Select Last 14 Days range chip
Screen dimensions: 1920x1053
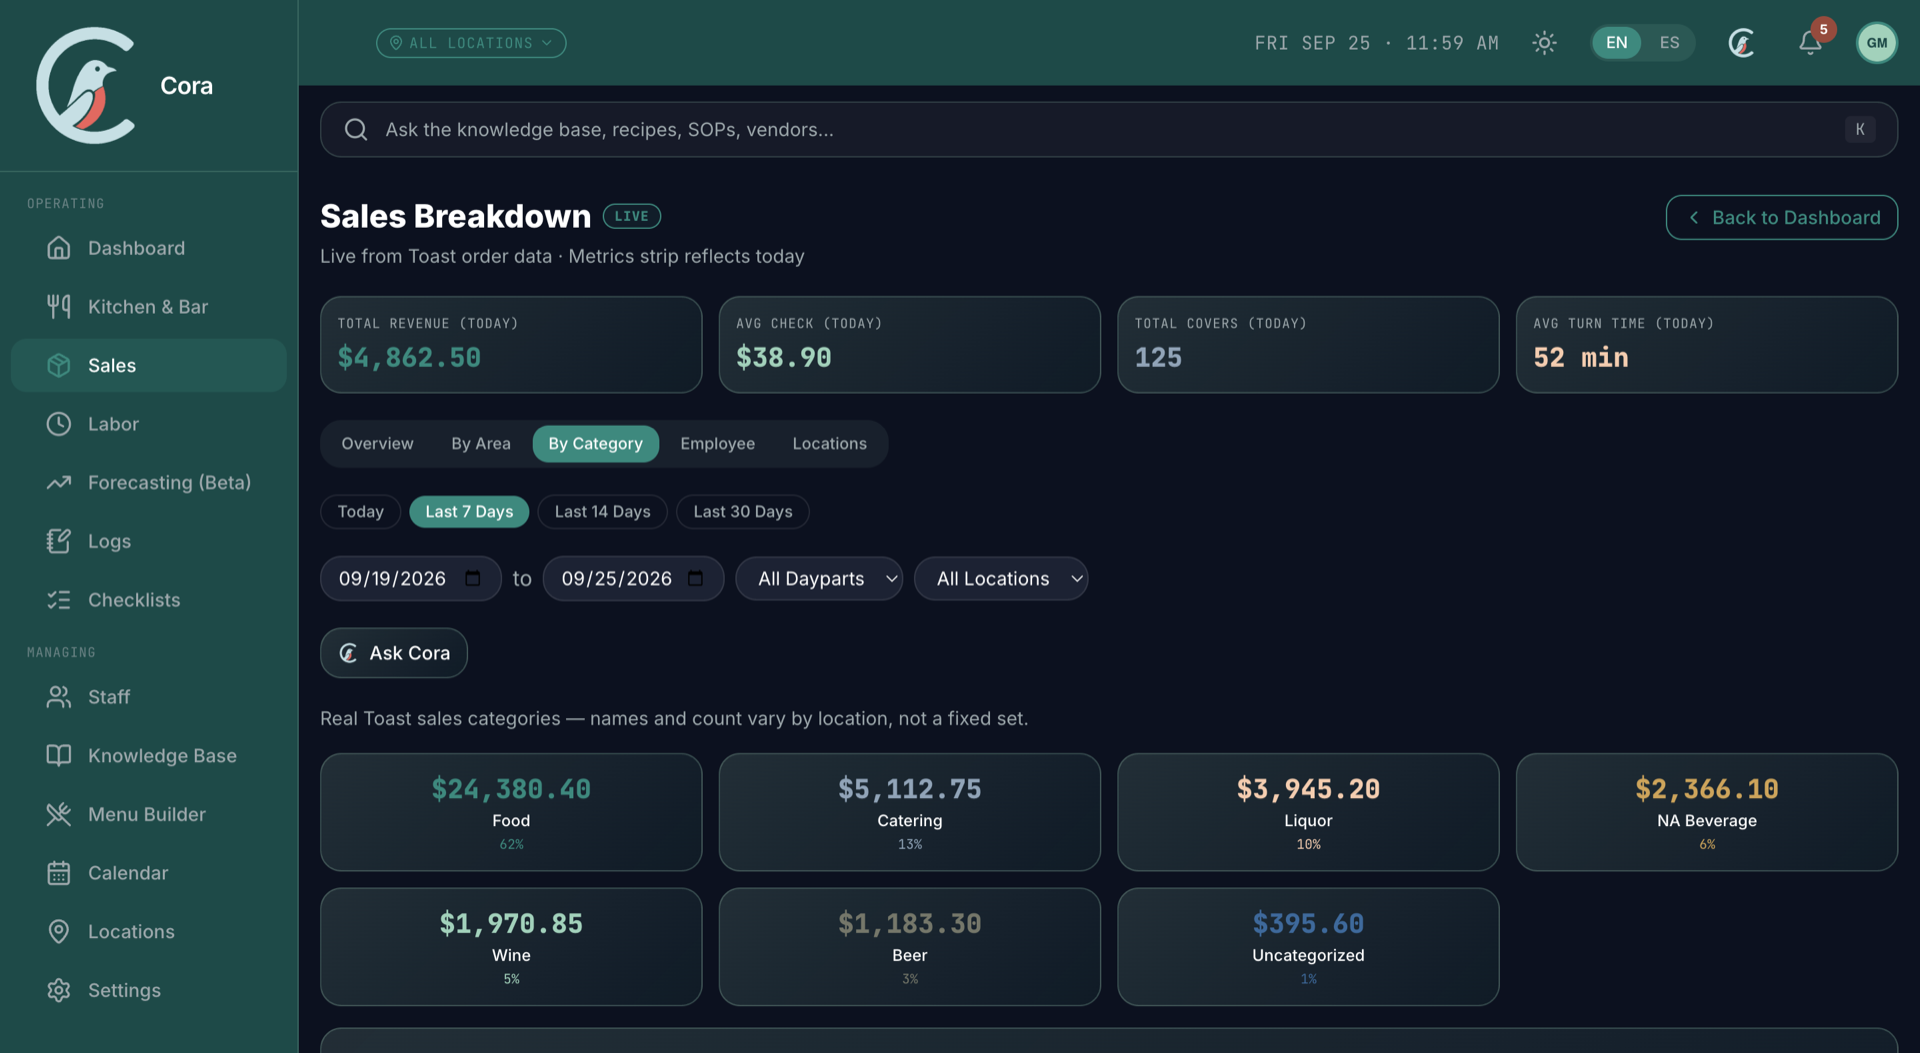click(x=602, y=512)
